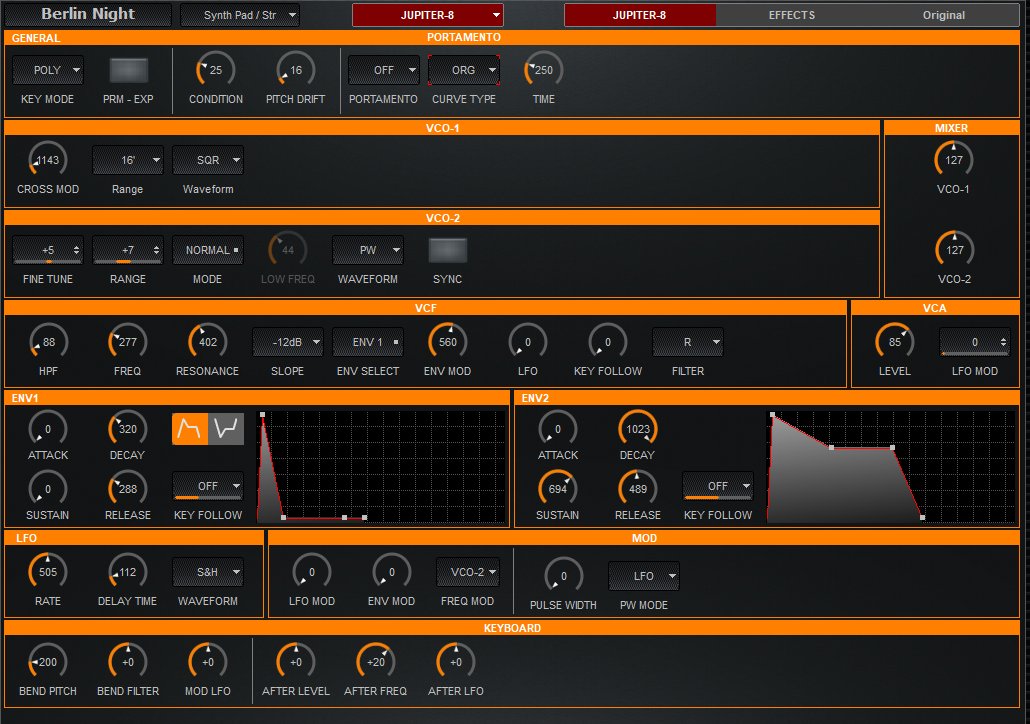Click the AFTER FREQ knob

point(376,662)
